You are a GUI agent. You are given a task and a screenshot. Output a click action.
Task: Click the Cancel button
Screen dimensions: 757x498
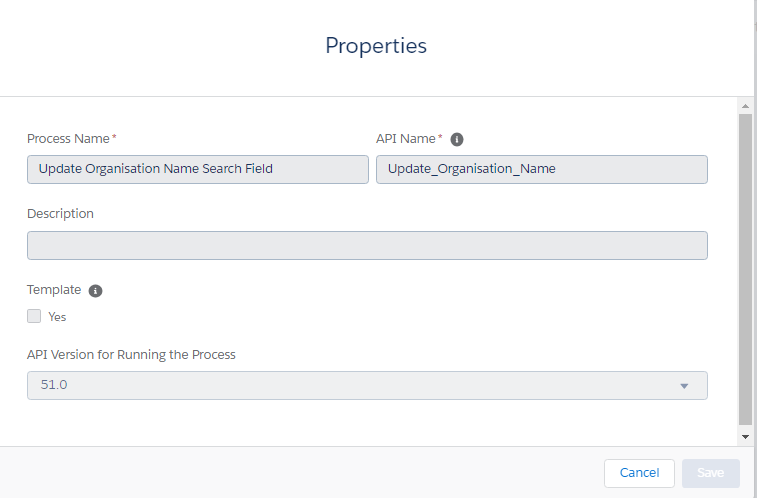[639, 473]
